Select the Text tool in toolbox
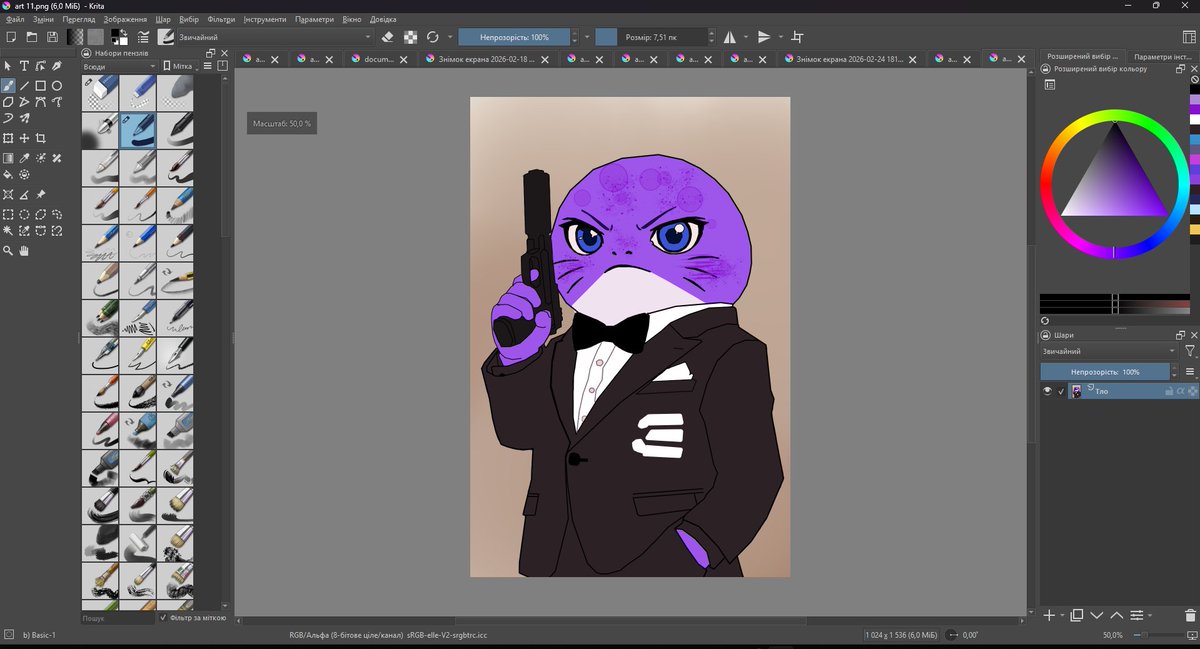Viewport: 1200px width, 649px height. tap(24, 66)
